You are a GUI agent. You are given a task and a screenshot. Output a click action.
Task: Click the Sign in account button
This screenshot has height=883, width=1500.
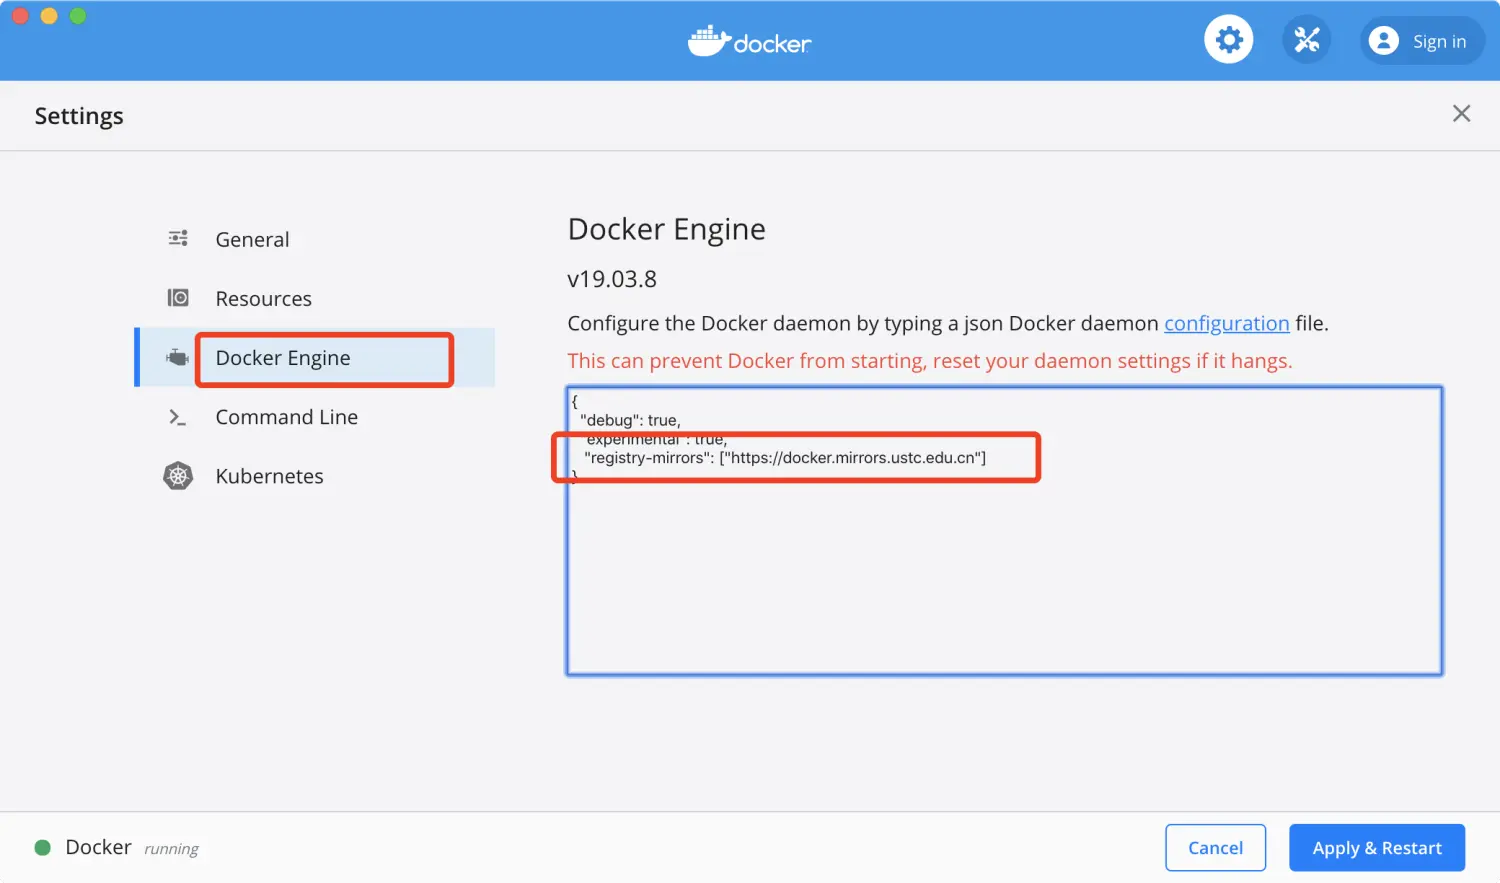(x=1421, y=41)
